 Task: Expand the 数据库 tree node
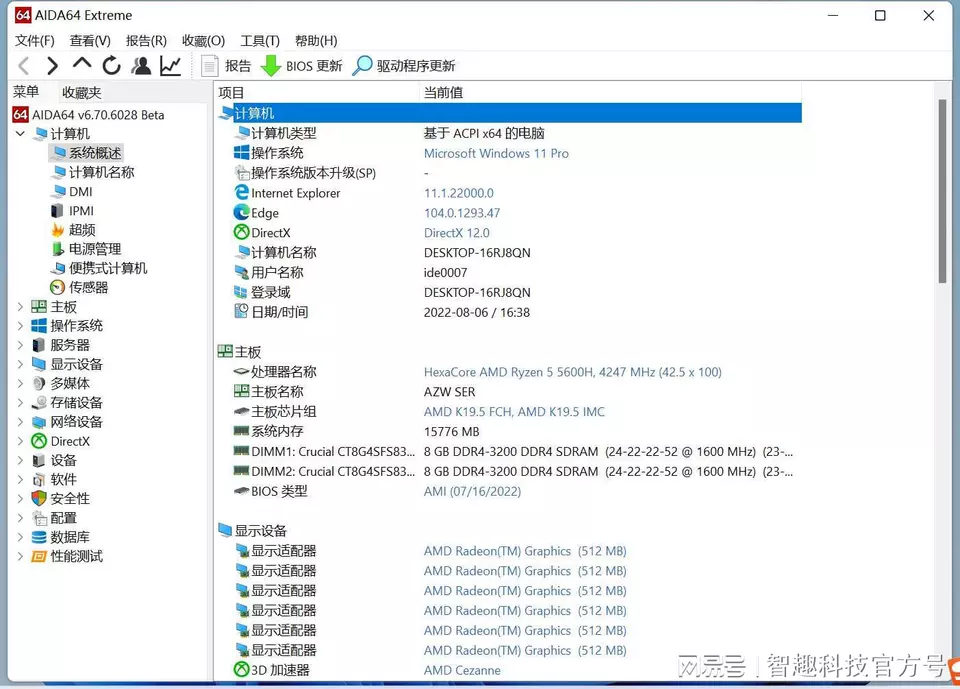point(20,537)
